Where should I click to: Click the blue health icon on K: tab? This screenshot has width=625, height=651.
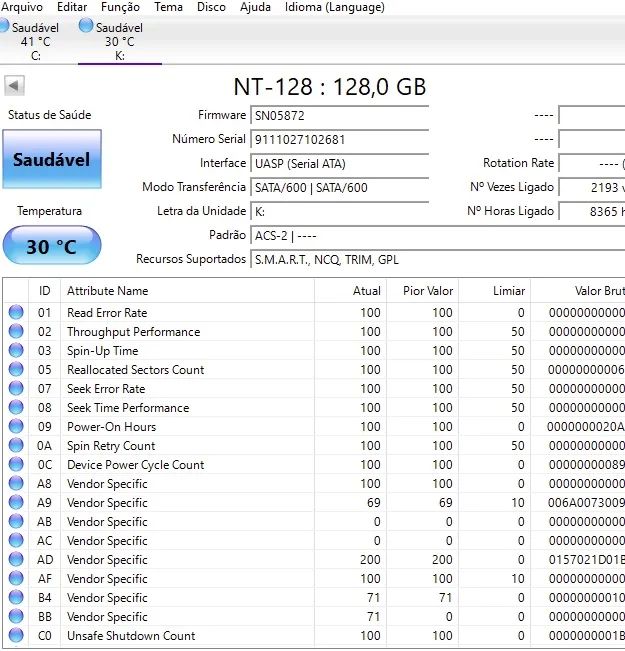click(86, 26)
